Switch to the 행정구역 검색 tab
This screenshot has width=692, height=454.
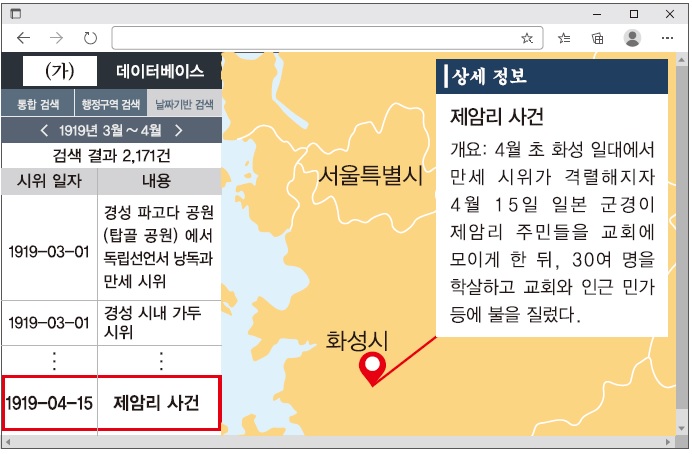tap(110, 104)
